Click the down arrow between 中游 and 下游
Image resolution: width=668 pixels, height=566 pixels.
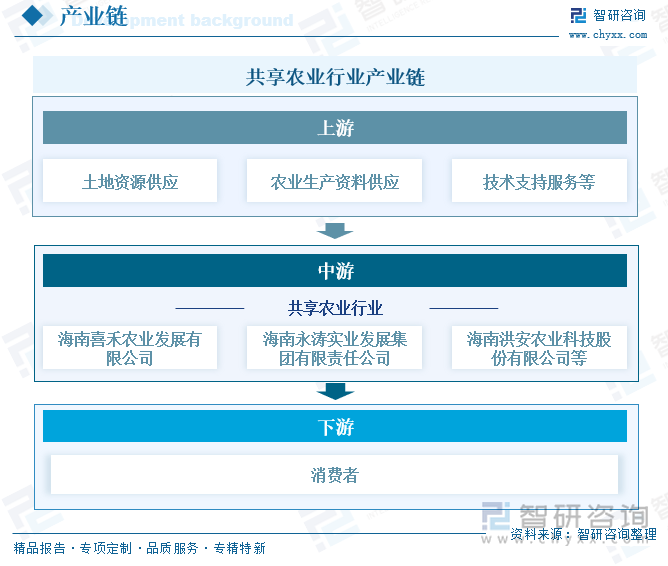335,391
